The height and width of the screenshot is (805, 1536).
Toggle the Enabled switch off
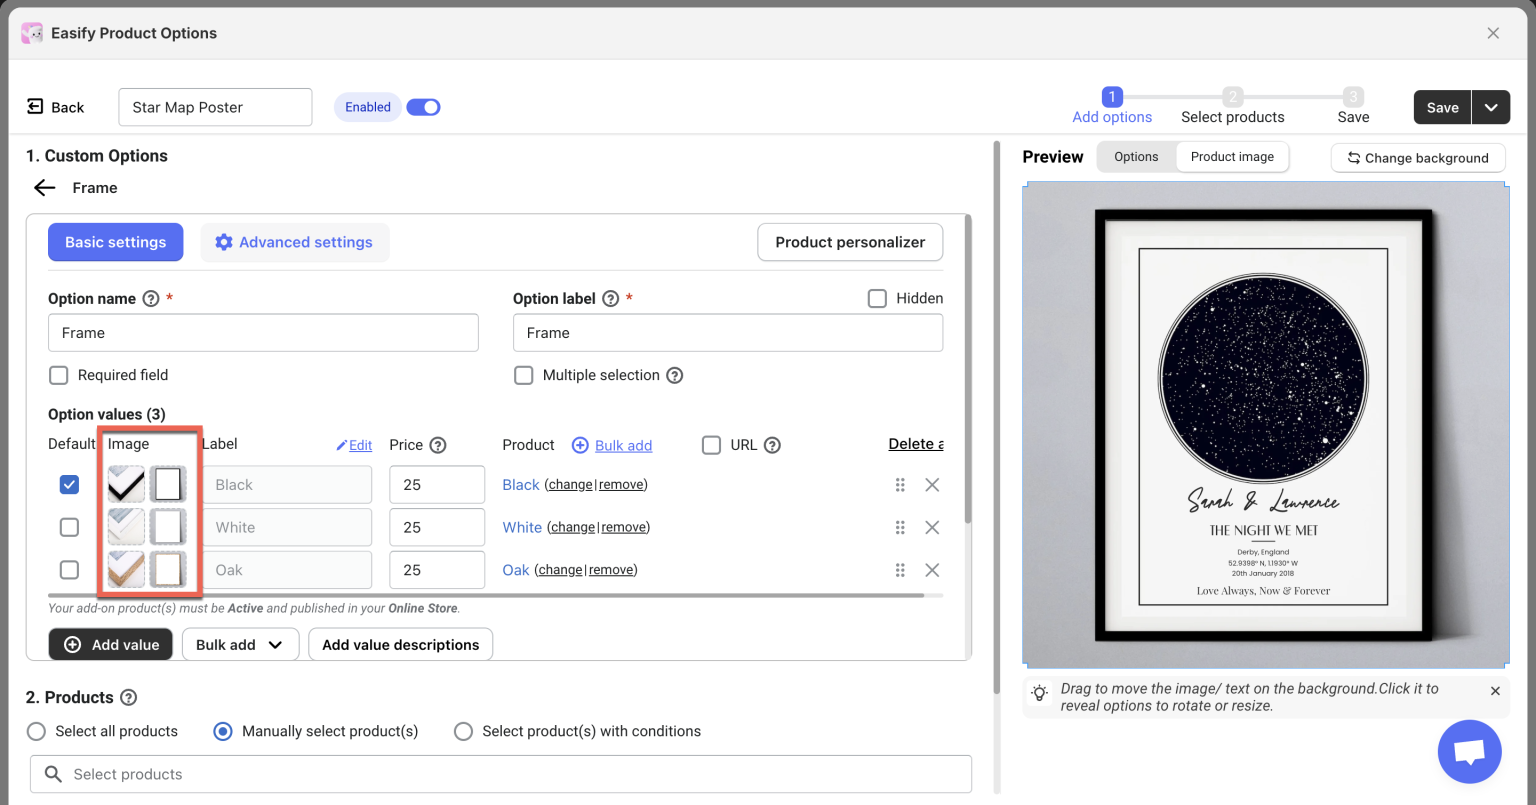point(423,107)
